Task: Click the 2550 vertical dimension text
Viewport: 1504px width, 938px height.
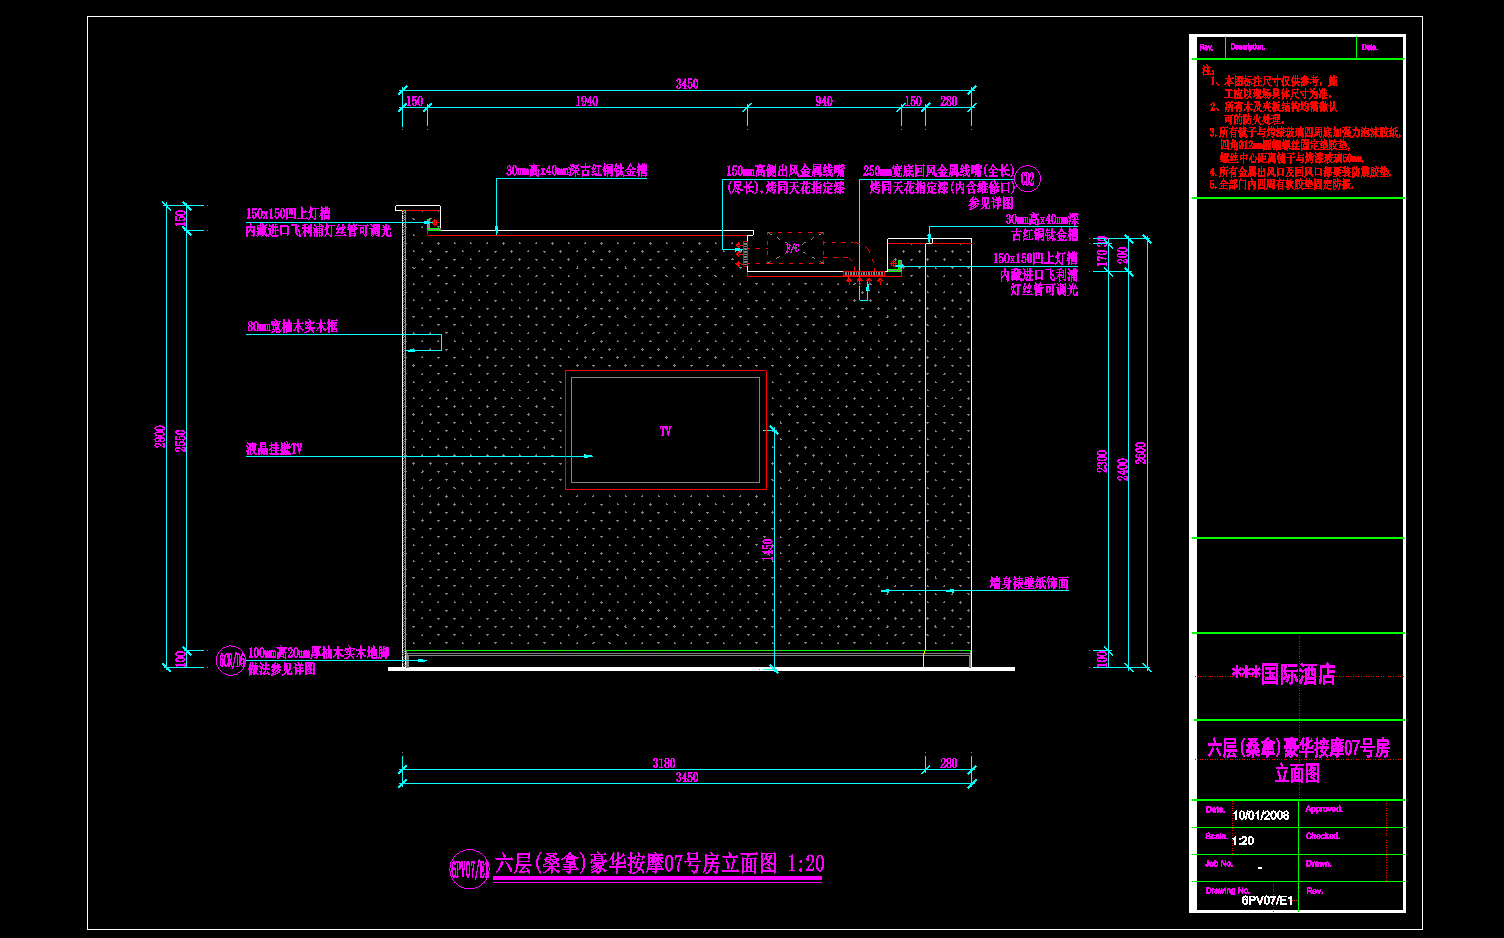Action: pyautogui.click(x=181, y=441)
